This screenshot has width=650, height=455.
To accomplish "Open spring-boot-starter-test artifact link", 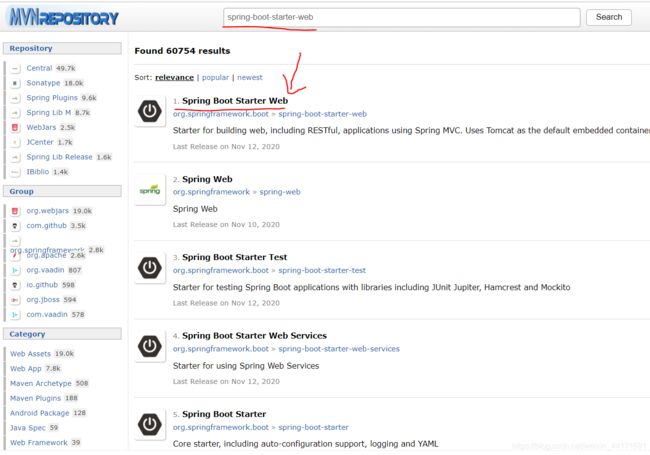I will point(322,271).
